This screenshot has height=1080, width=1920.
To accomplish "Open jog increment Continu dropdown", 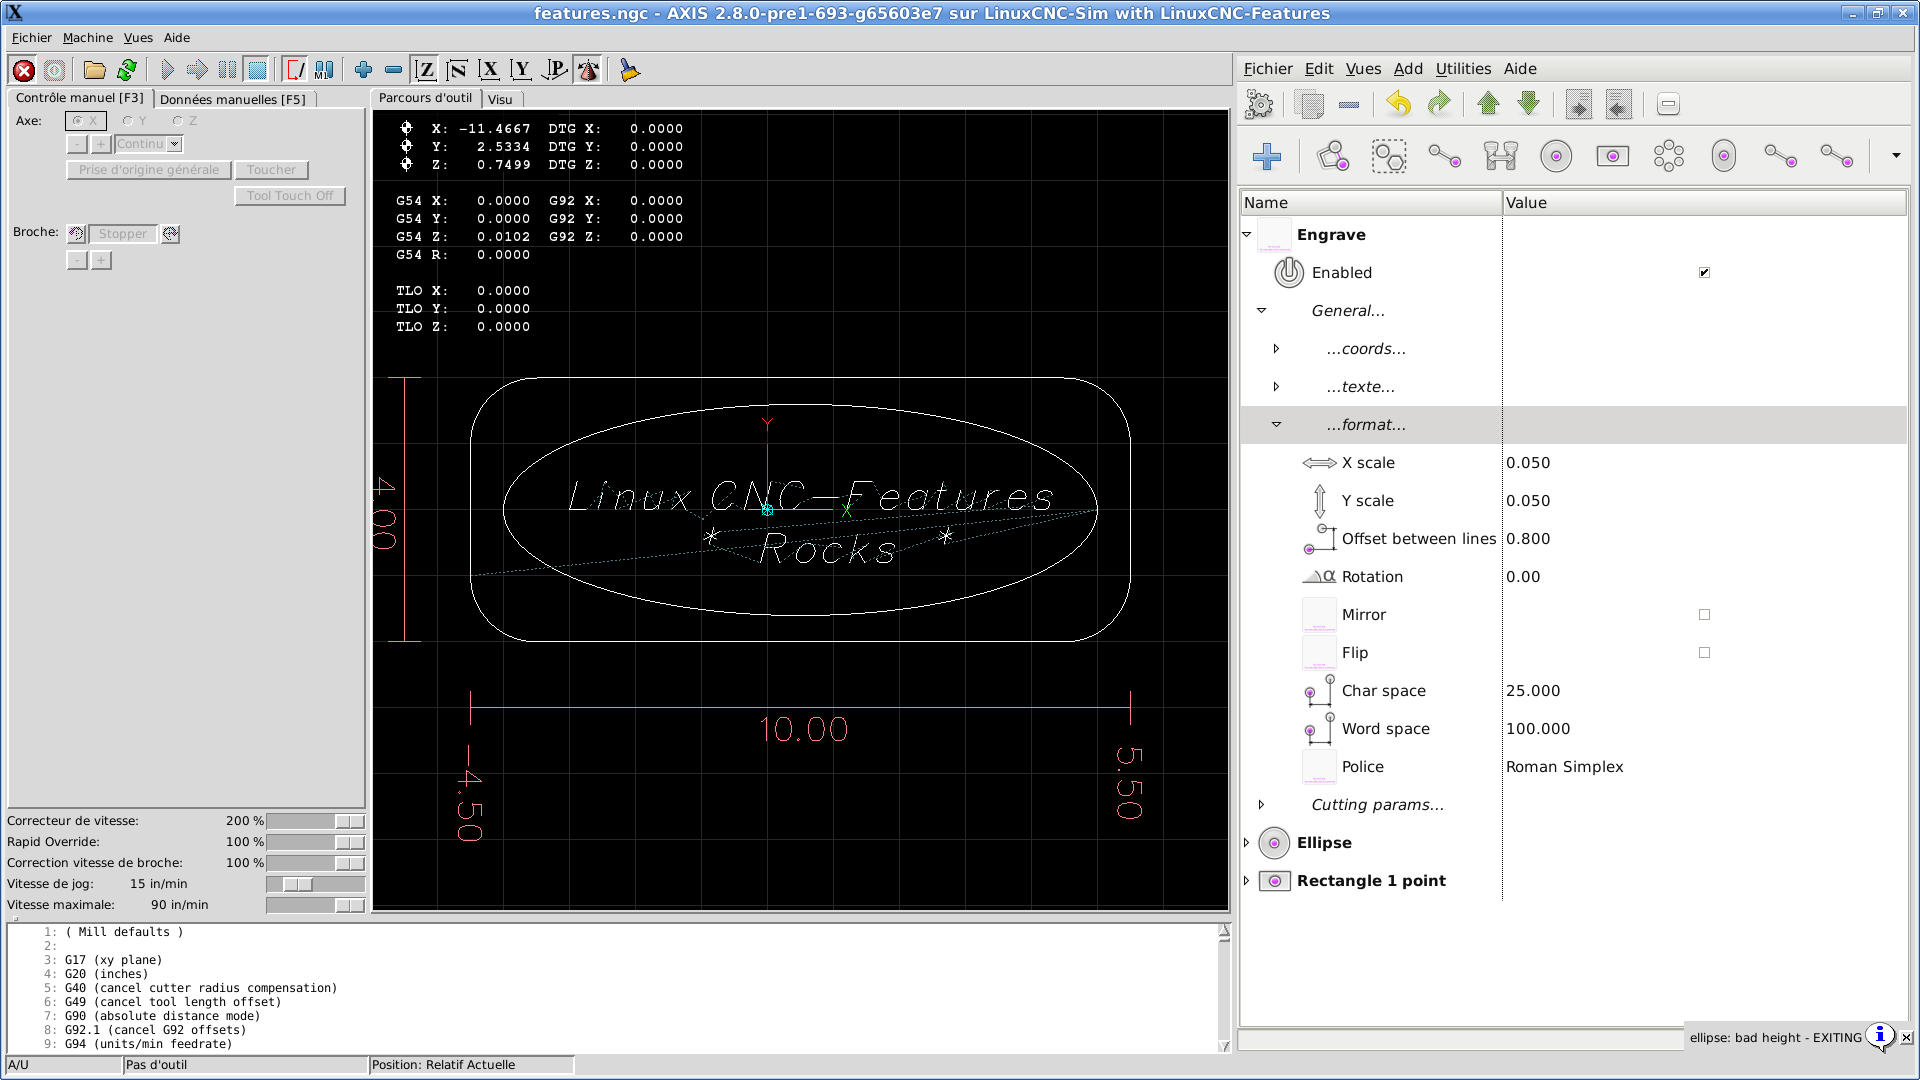I will pyautogui.click(x=175, y=144).
